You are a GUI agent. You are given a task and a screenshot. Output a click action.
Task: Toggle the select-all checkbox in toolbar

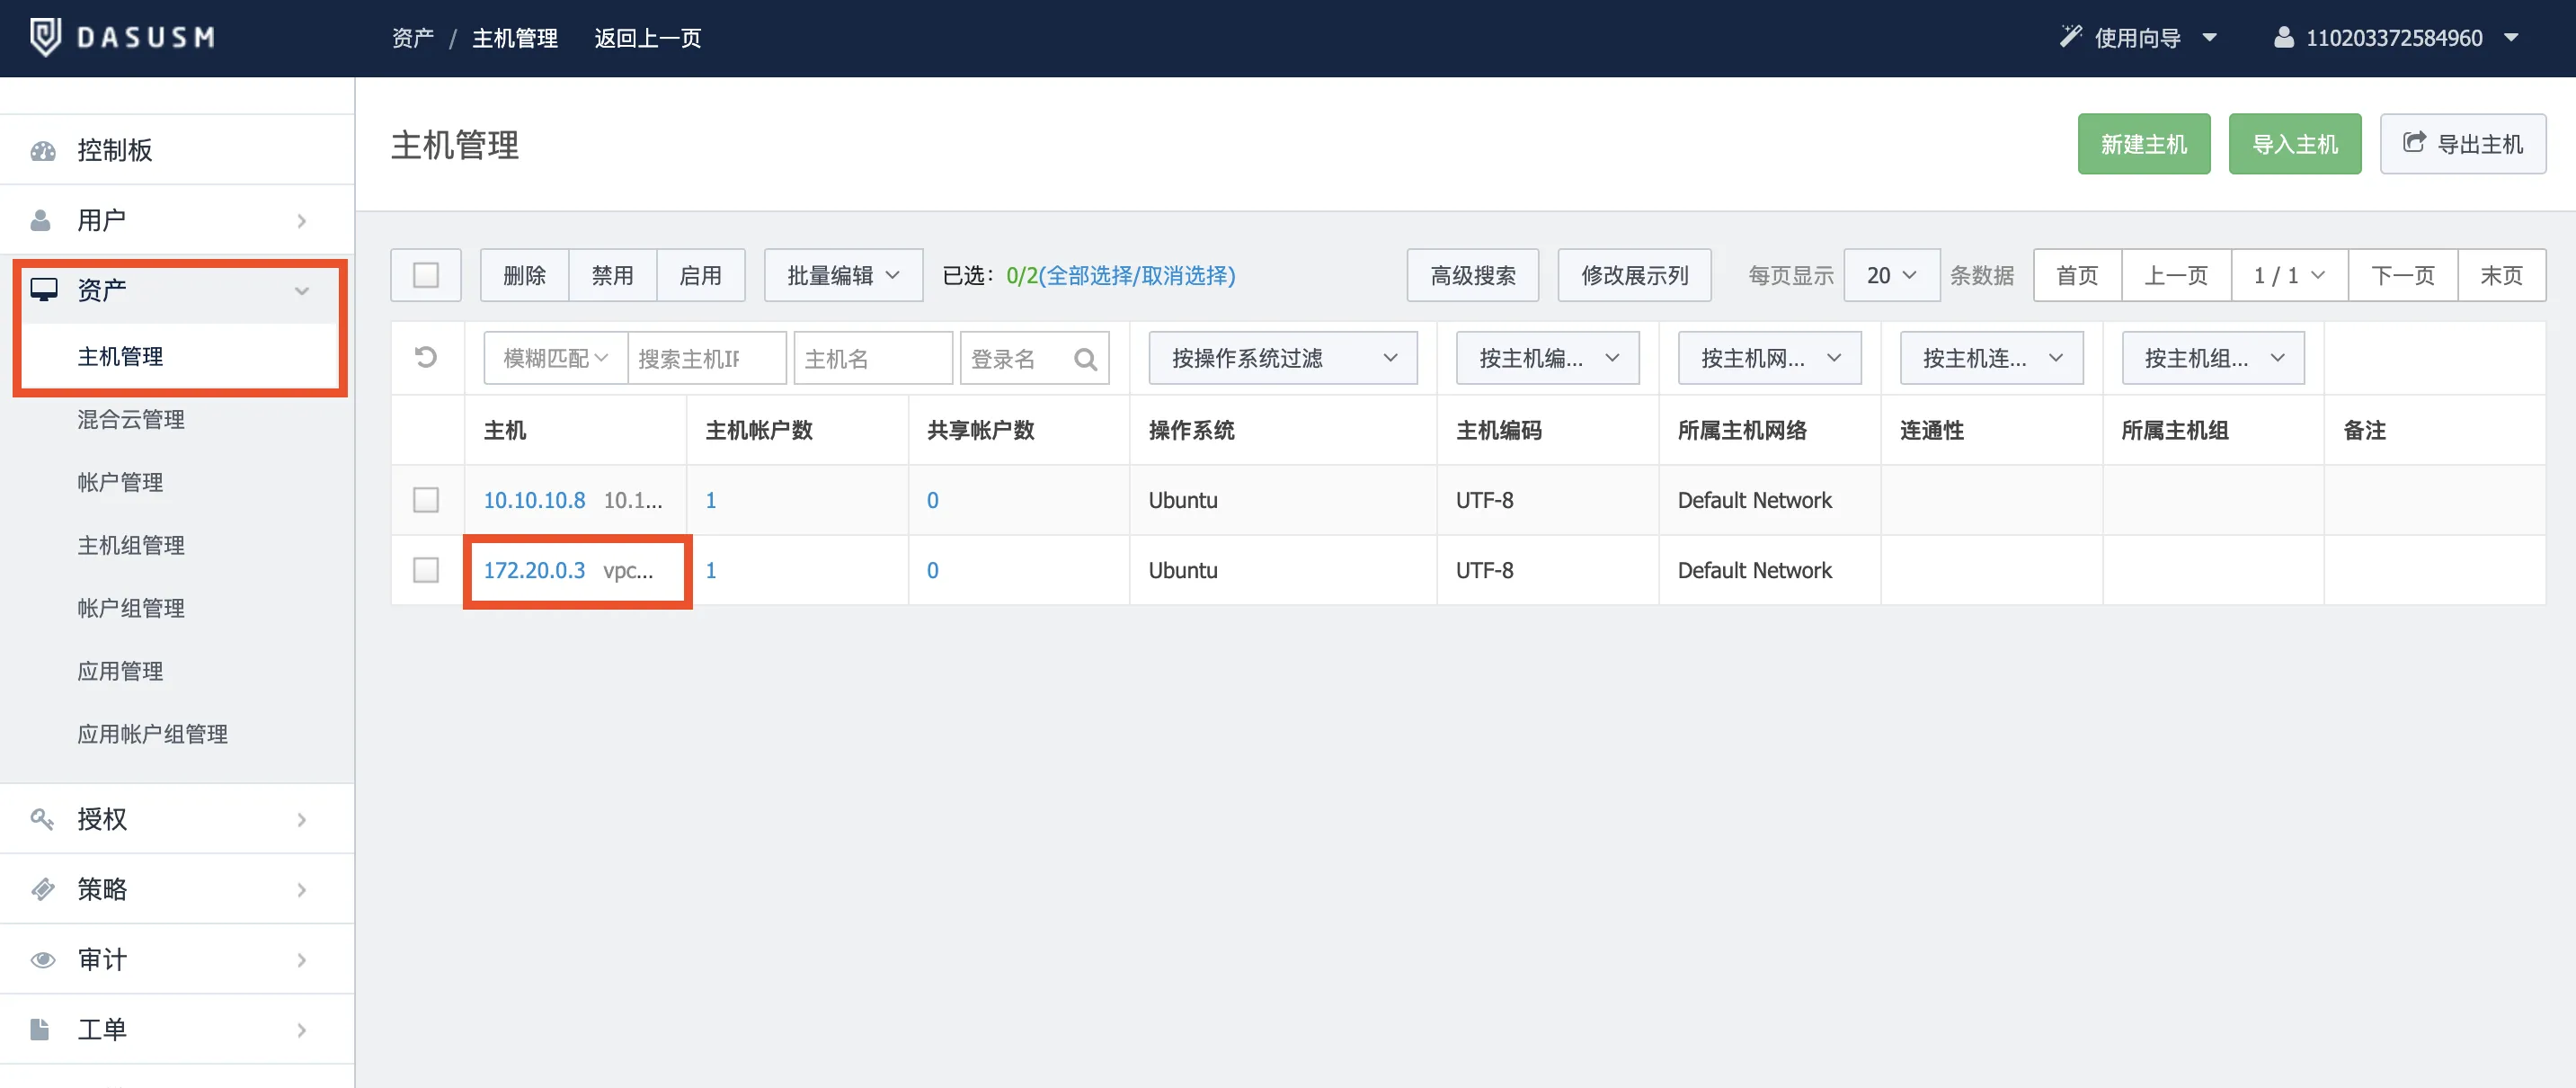click(x=426, y=275)
